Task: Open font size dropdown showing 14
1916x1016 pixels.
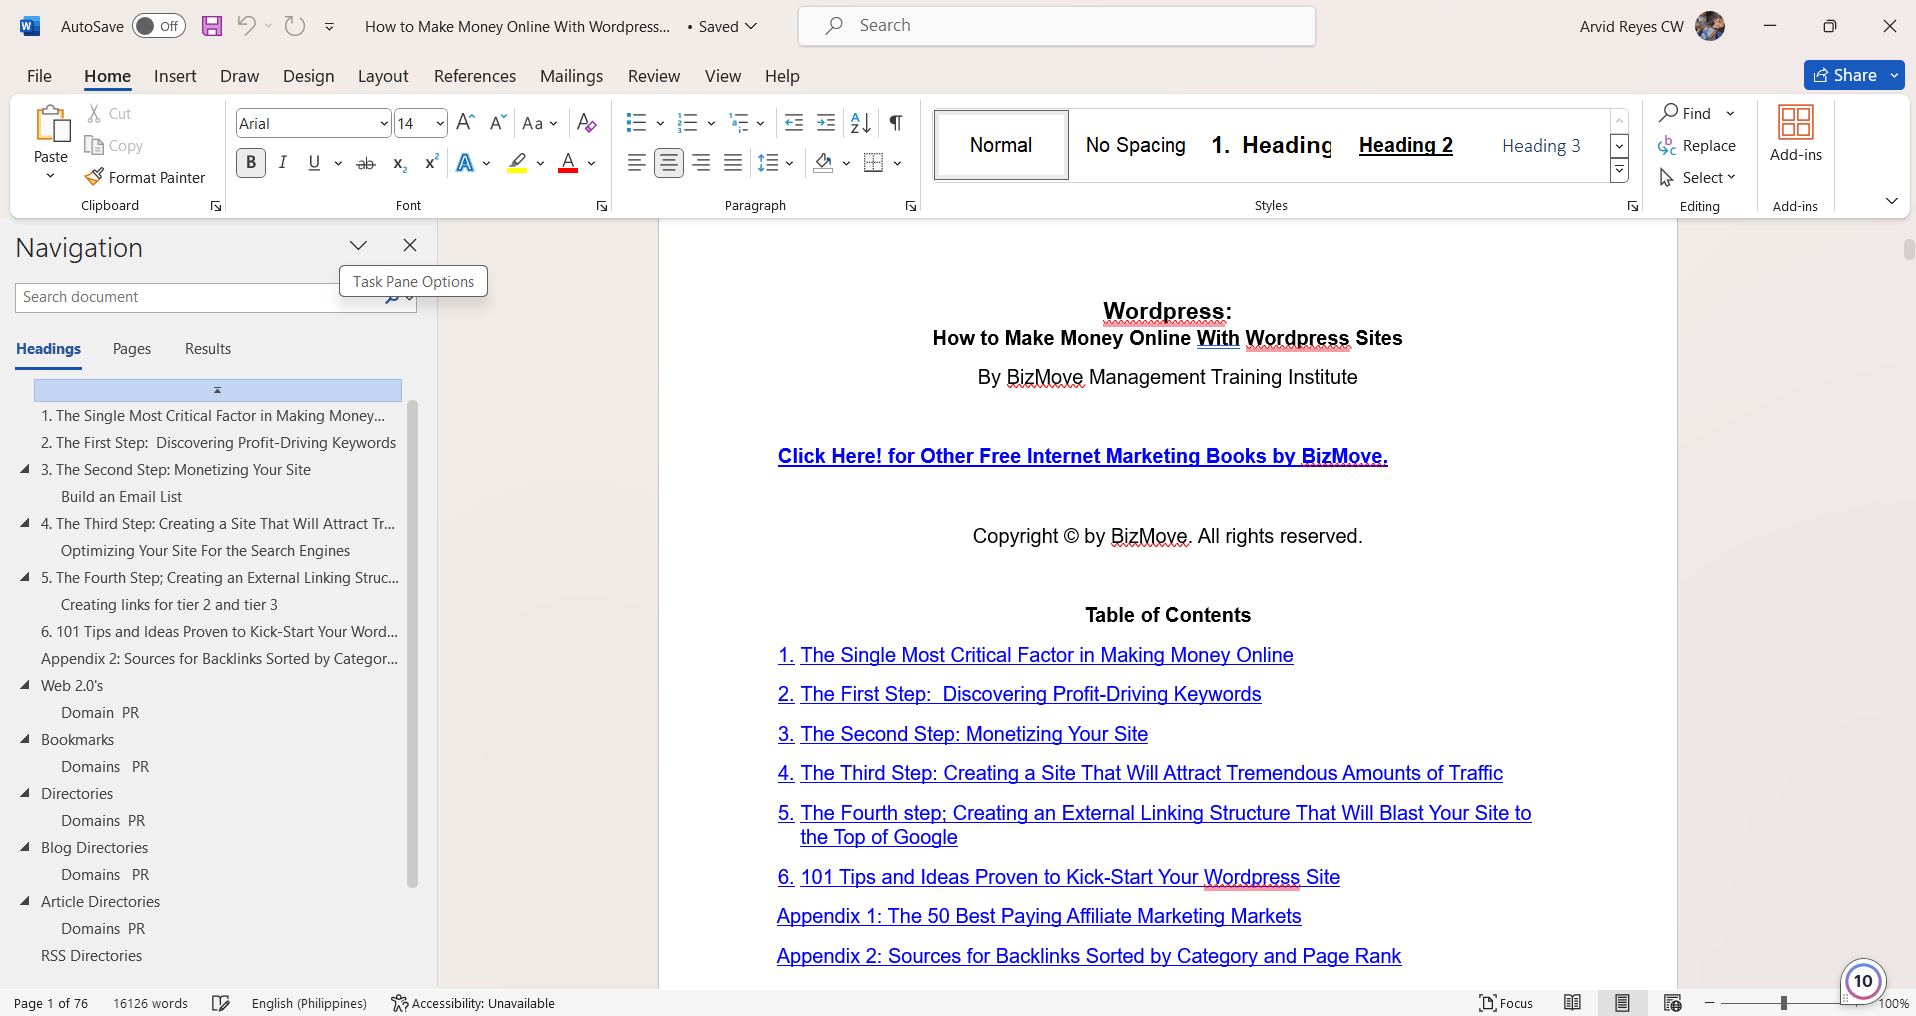Action: coord(440,123)
